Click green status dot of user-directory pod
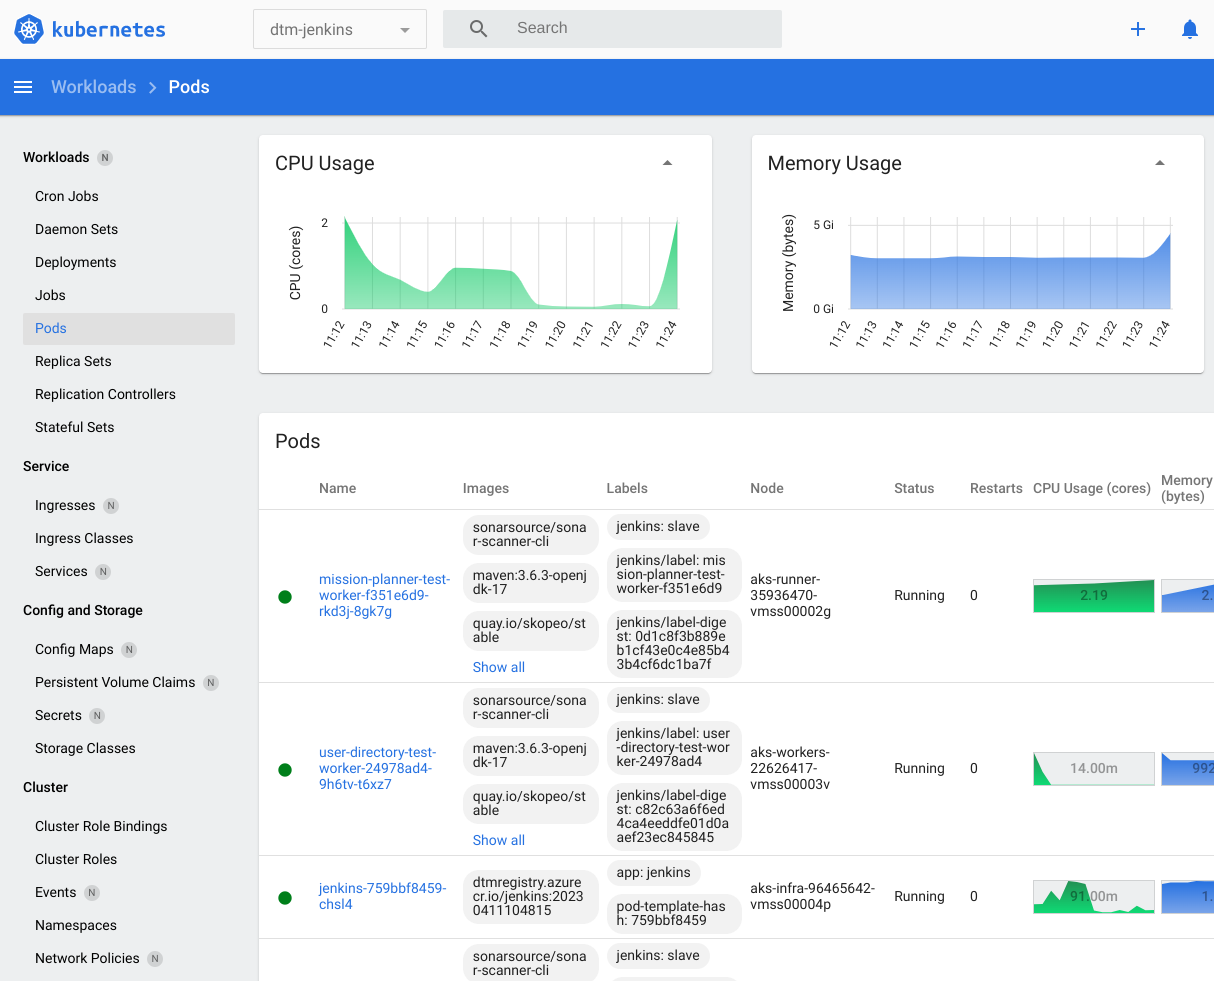The width and height of the screenshot is (1214, 981). click(x=285, y=770)
